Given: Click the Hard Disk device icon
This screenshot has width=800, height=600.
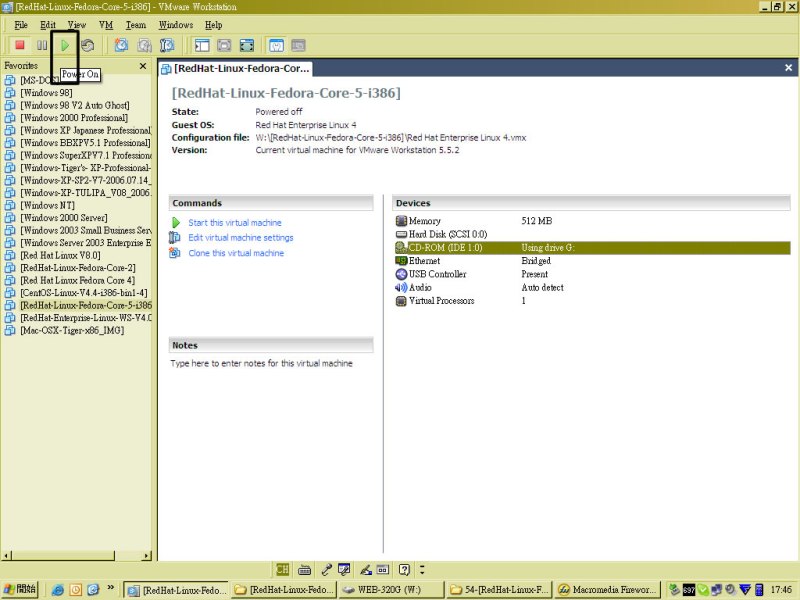Looking at the screenshot, I should point(401,234).
